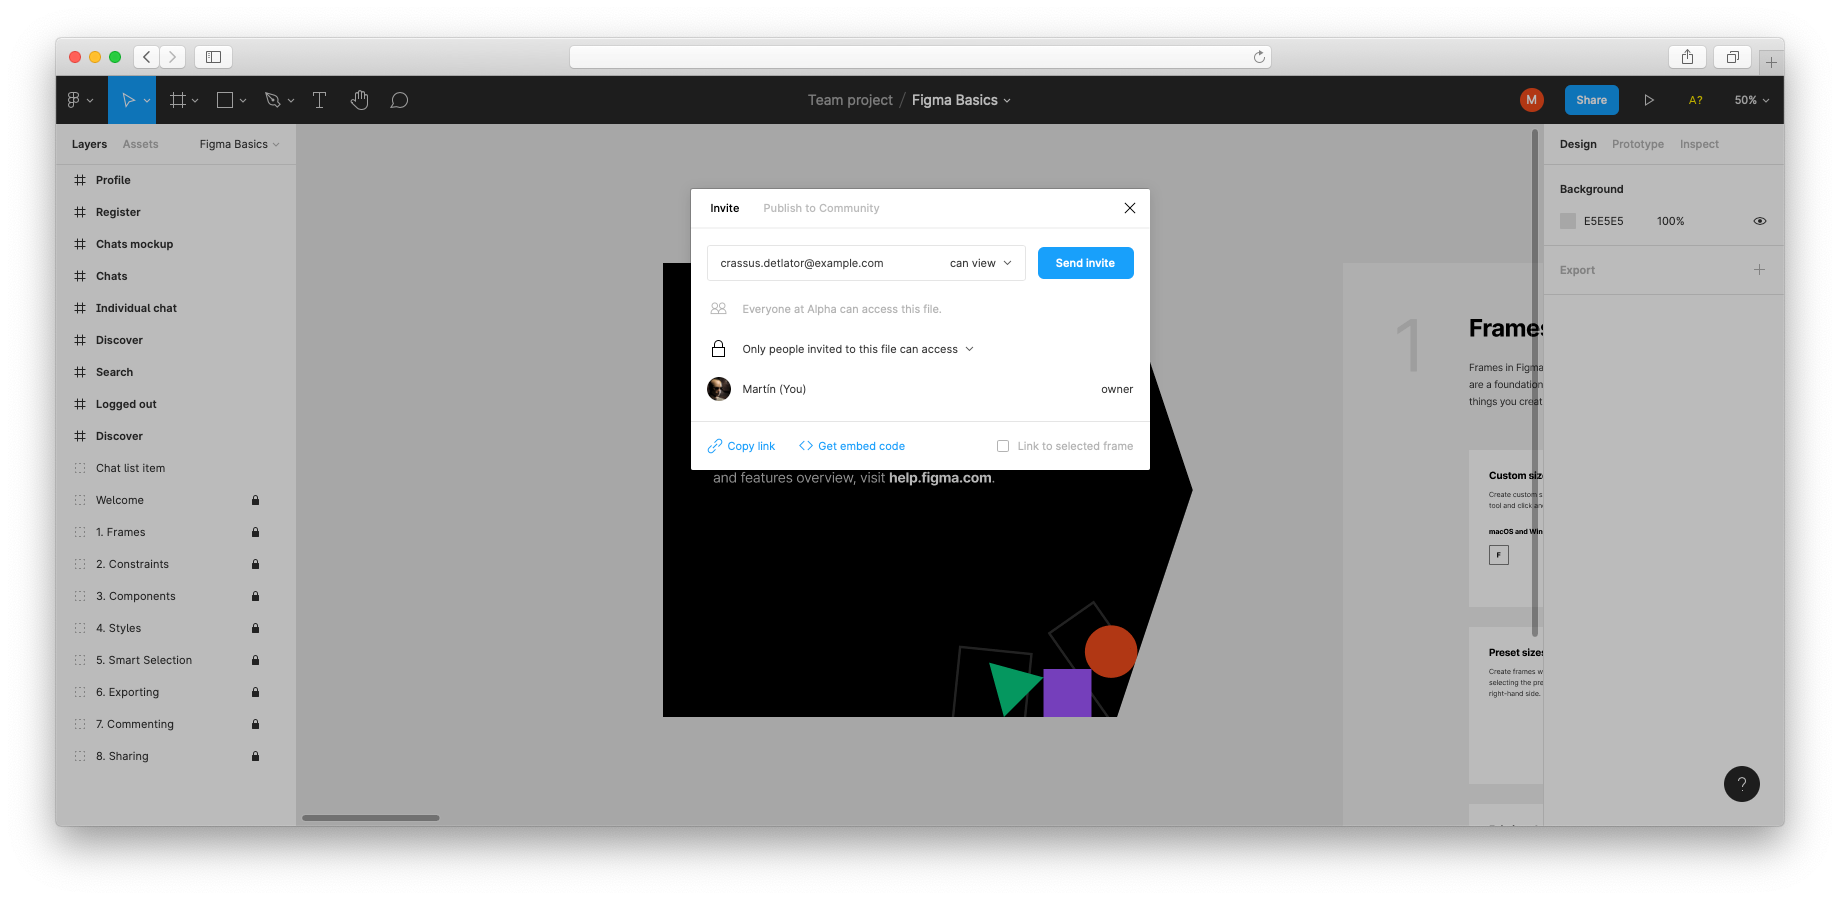Open the help question mark button
The width and height of the screenshot is (1840, 900).
click(1741, 784)
